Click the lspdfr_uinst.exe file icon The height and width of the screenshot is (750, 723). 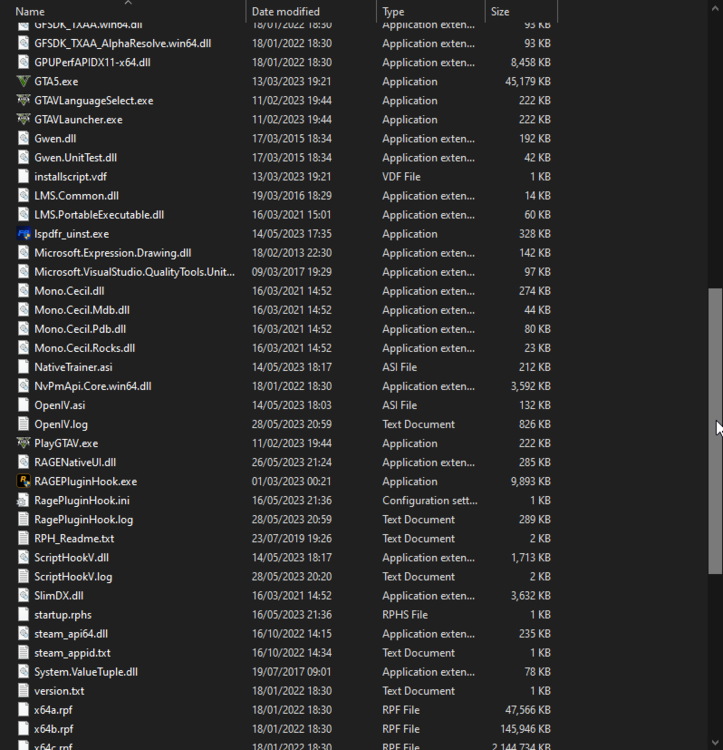(23, 234)
